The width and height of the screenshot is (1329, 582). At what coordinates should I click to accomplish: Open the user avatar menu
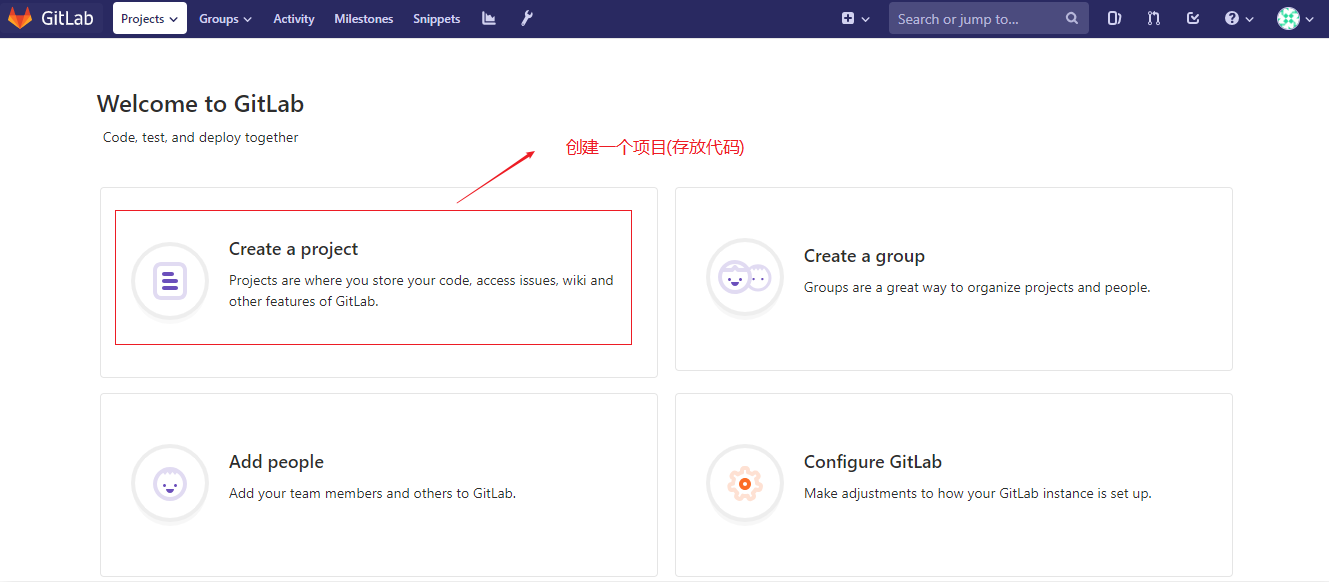1295,19
